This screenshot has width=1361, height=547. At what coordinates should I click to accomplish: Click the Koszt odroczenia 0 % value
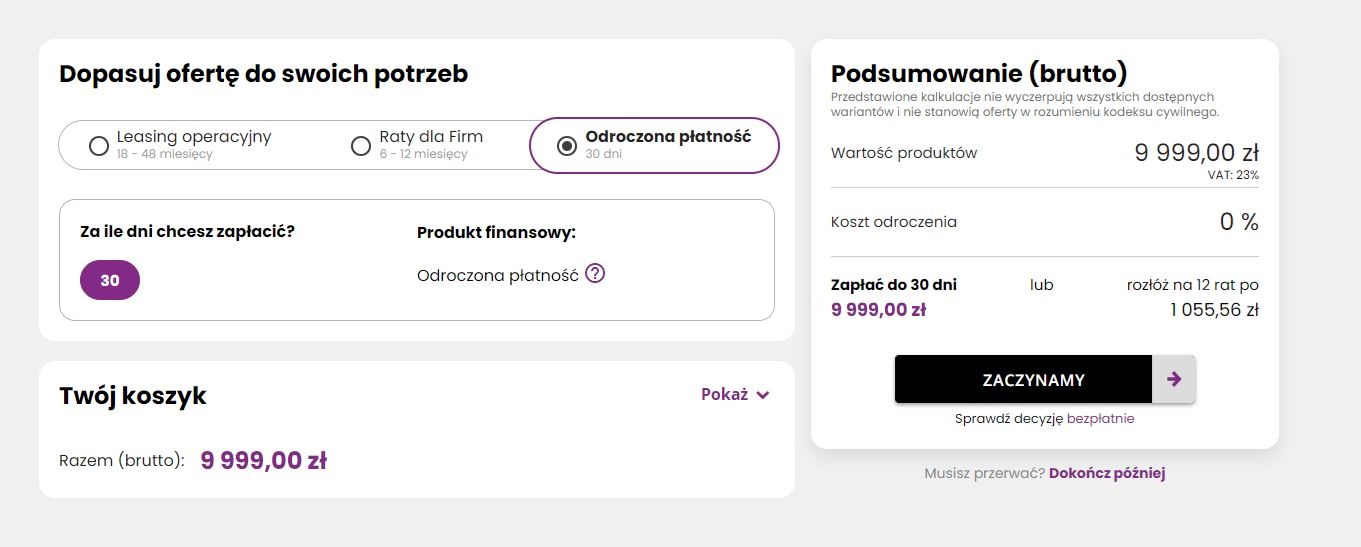(1239, 222)
